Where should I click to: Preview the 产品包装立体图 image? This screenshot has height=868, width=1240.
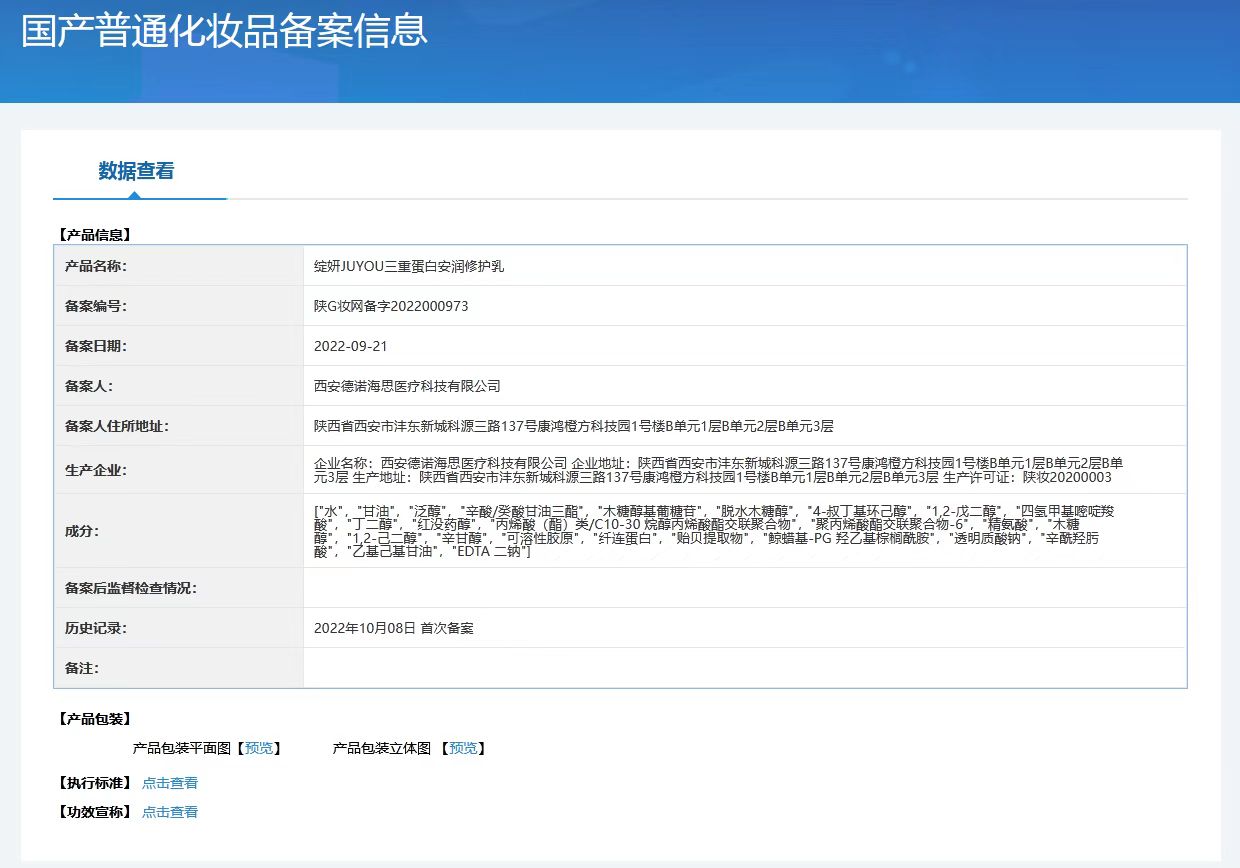tap(462, 748)
